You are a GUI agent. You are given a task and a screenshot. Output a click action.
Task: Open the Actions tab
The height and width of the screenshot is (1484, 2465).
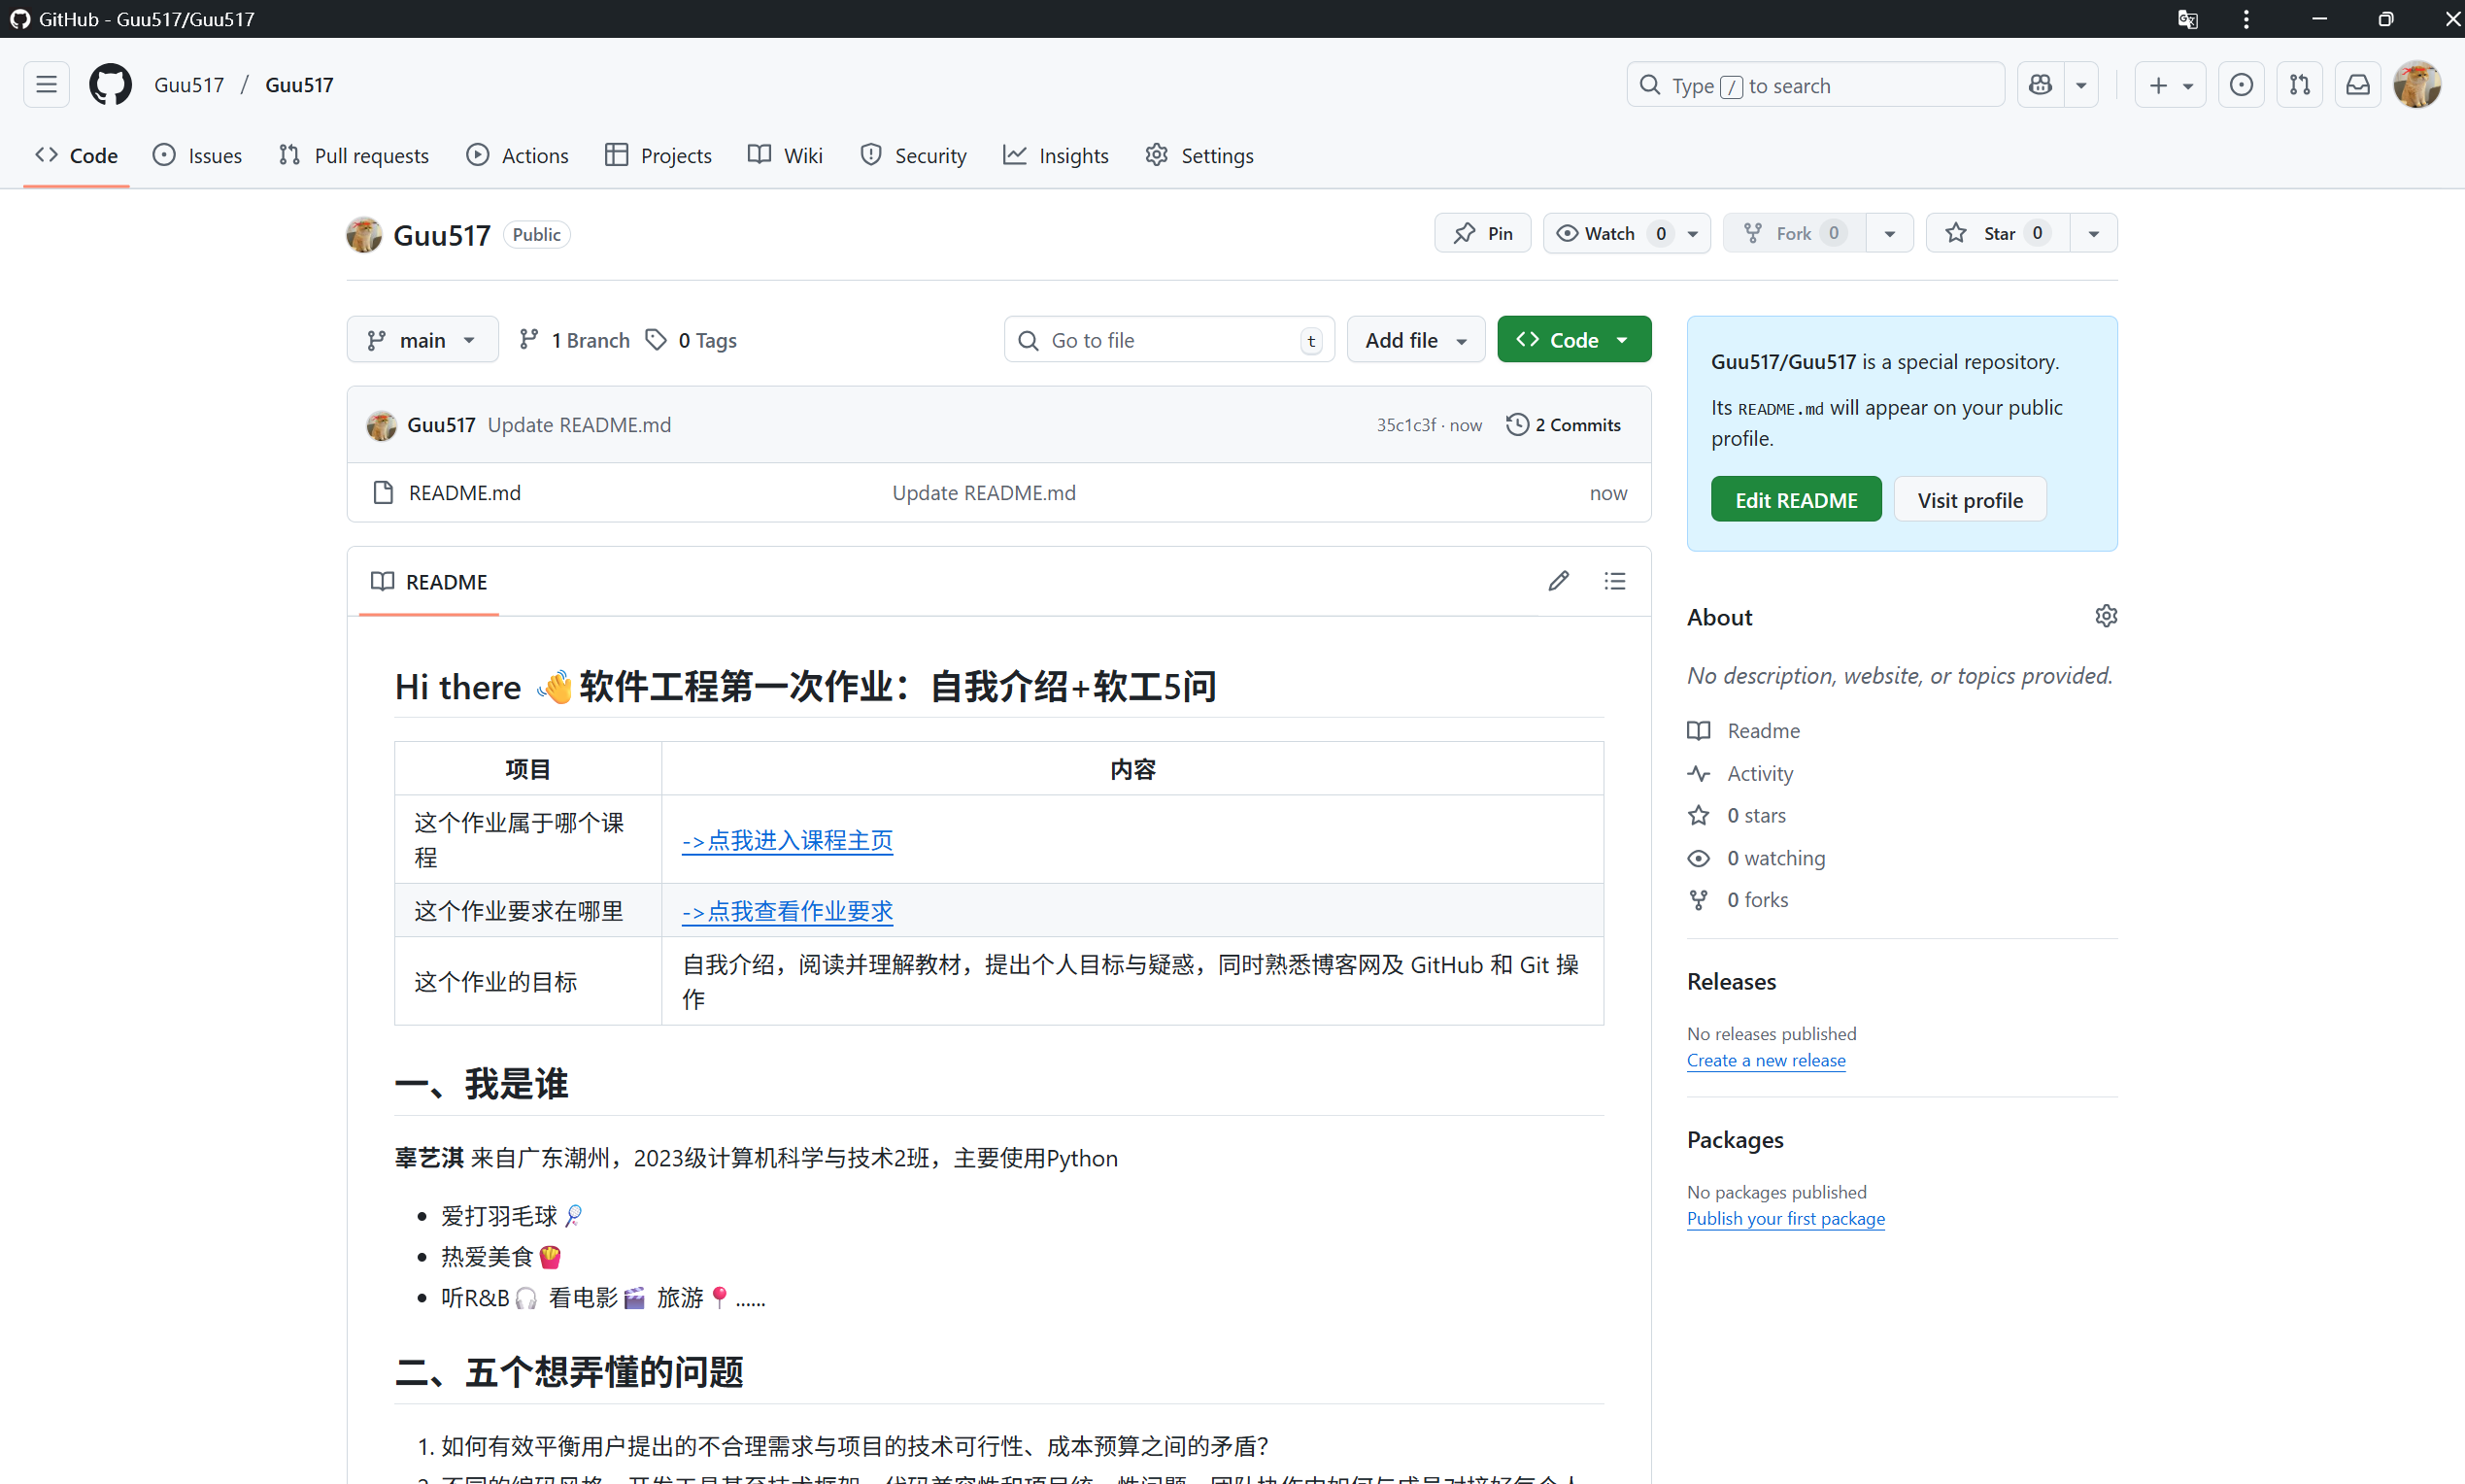[517, 155]
